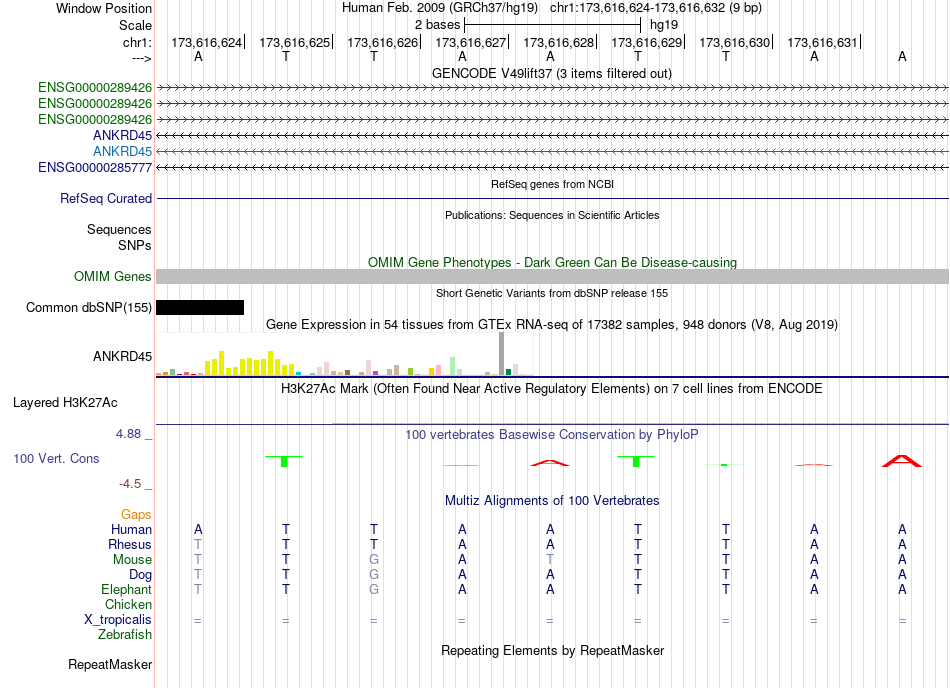Open RefSeq Curated track label
This screenshot has height=688, width=950.
pos(105,199)
